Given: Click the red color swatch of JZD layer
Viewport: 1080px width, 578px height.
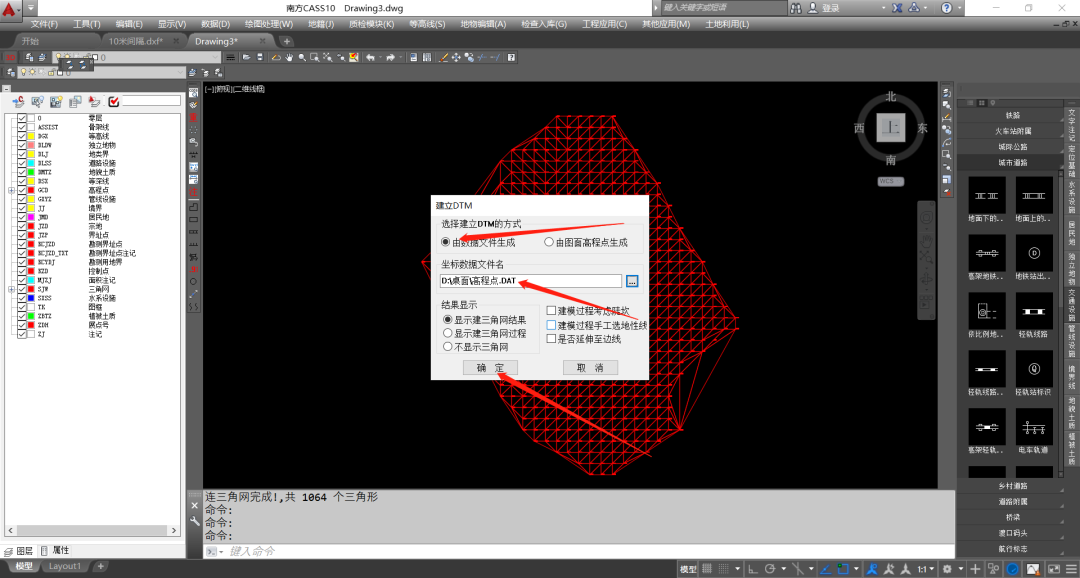Looking at the screenshot, I should click(32, 226).
